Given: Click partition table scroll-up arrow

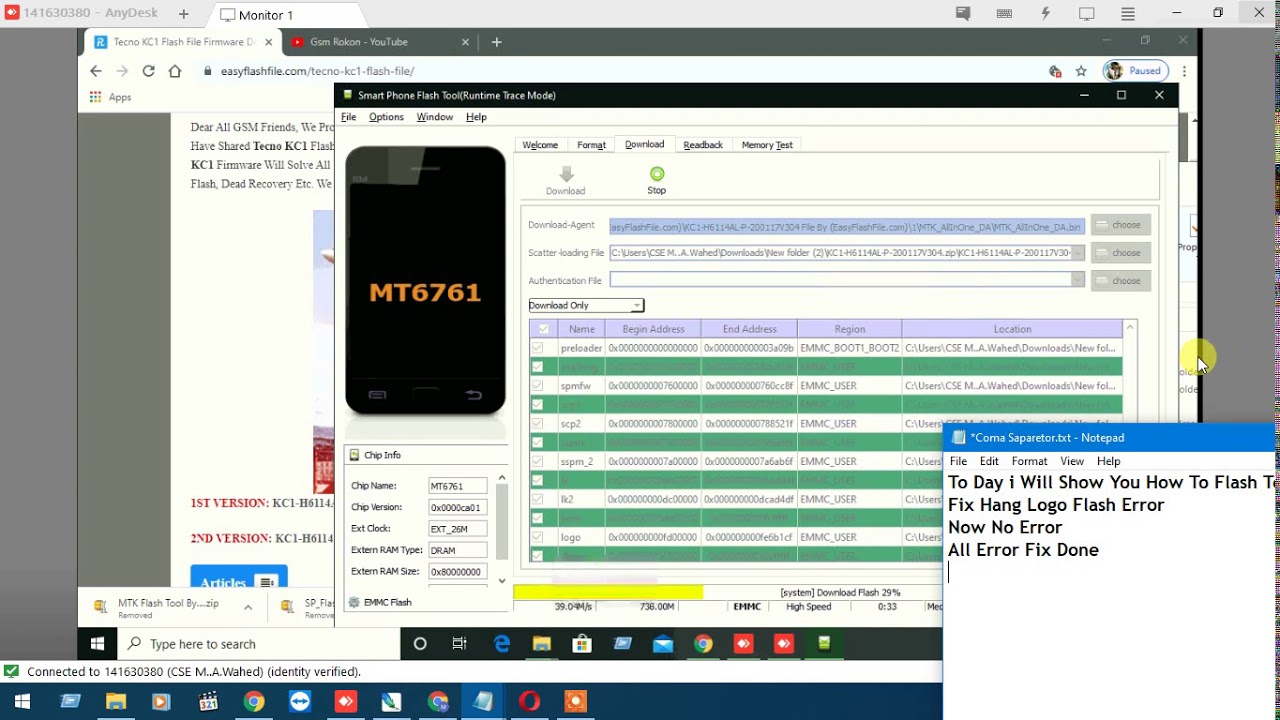Looking at the screenshot, I should (1130, 328).
